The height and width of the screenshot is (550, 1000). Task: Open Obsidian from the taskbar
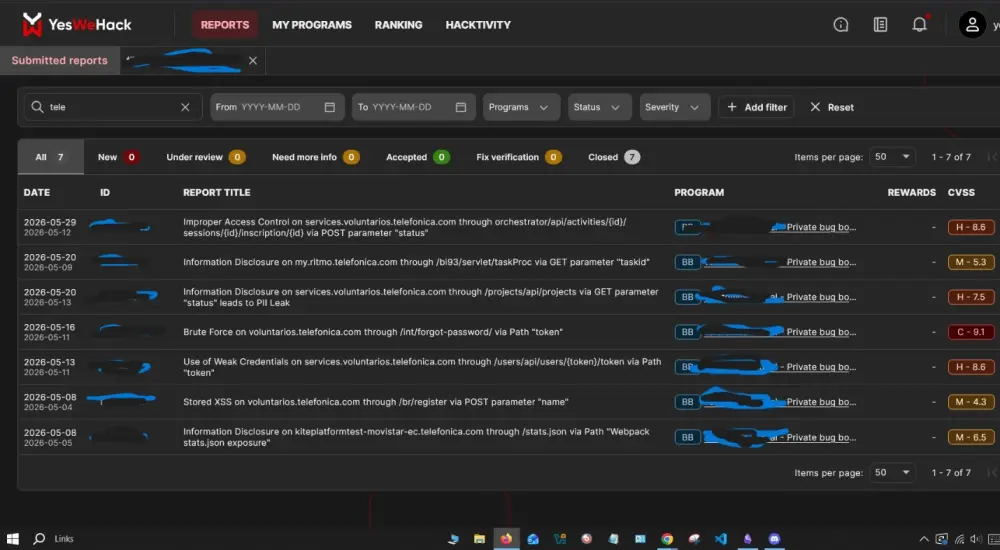pos(747,539)
